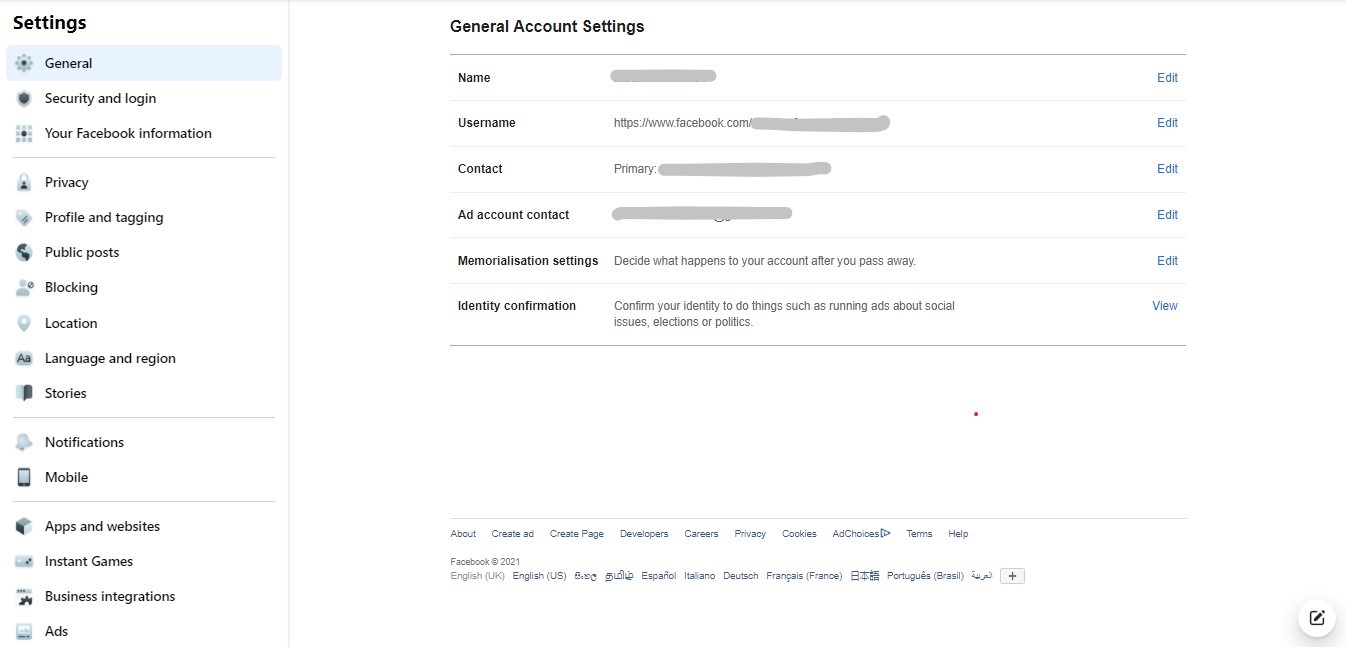
Task: Open the About footer link
Action: click(x=463, y=534)
